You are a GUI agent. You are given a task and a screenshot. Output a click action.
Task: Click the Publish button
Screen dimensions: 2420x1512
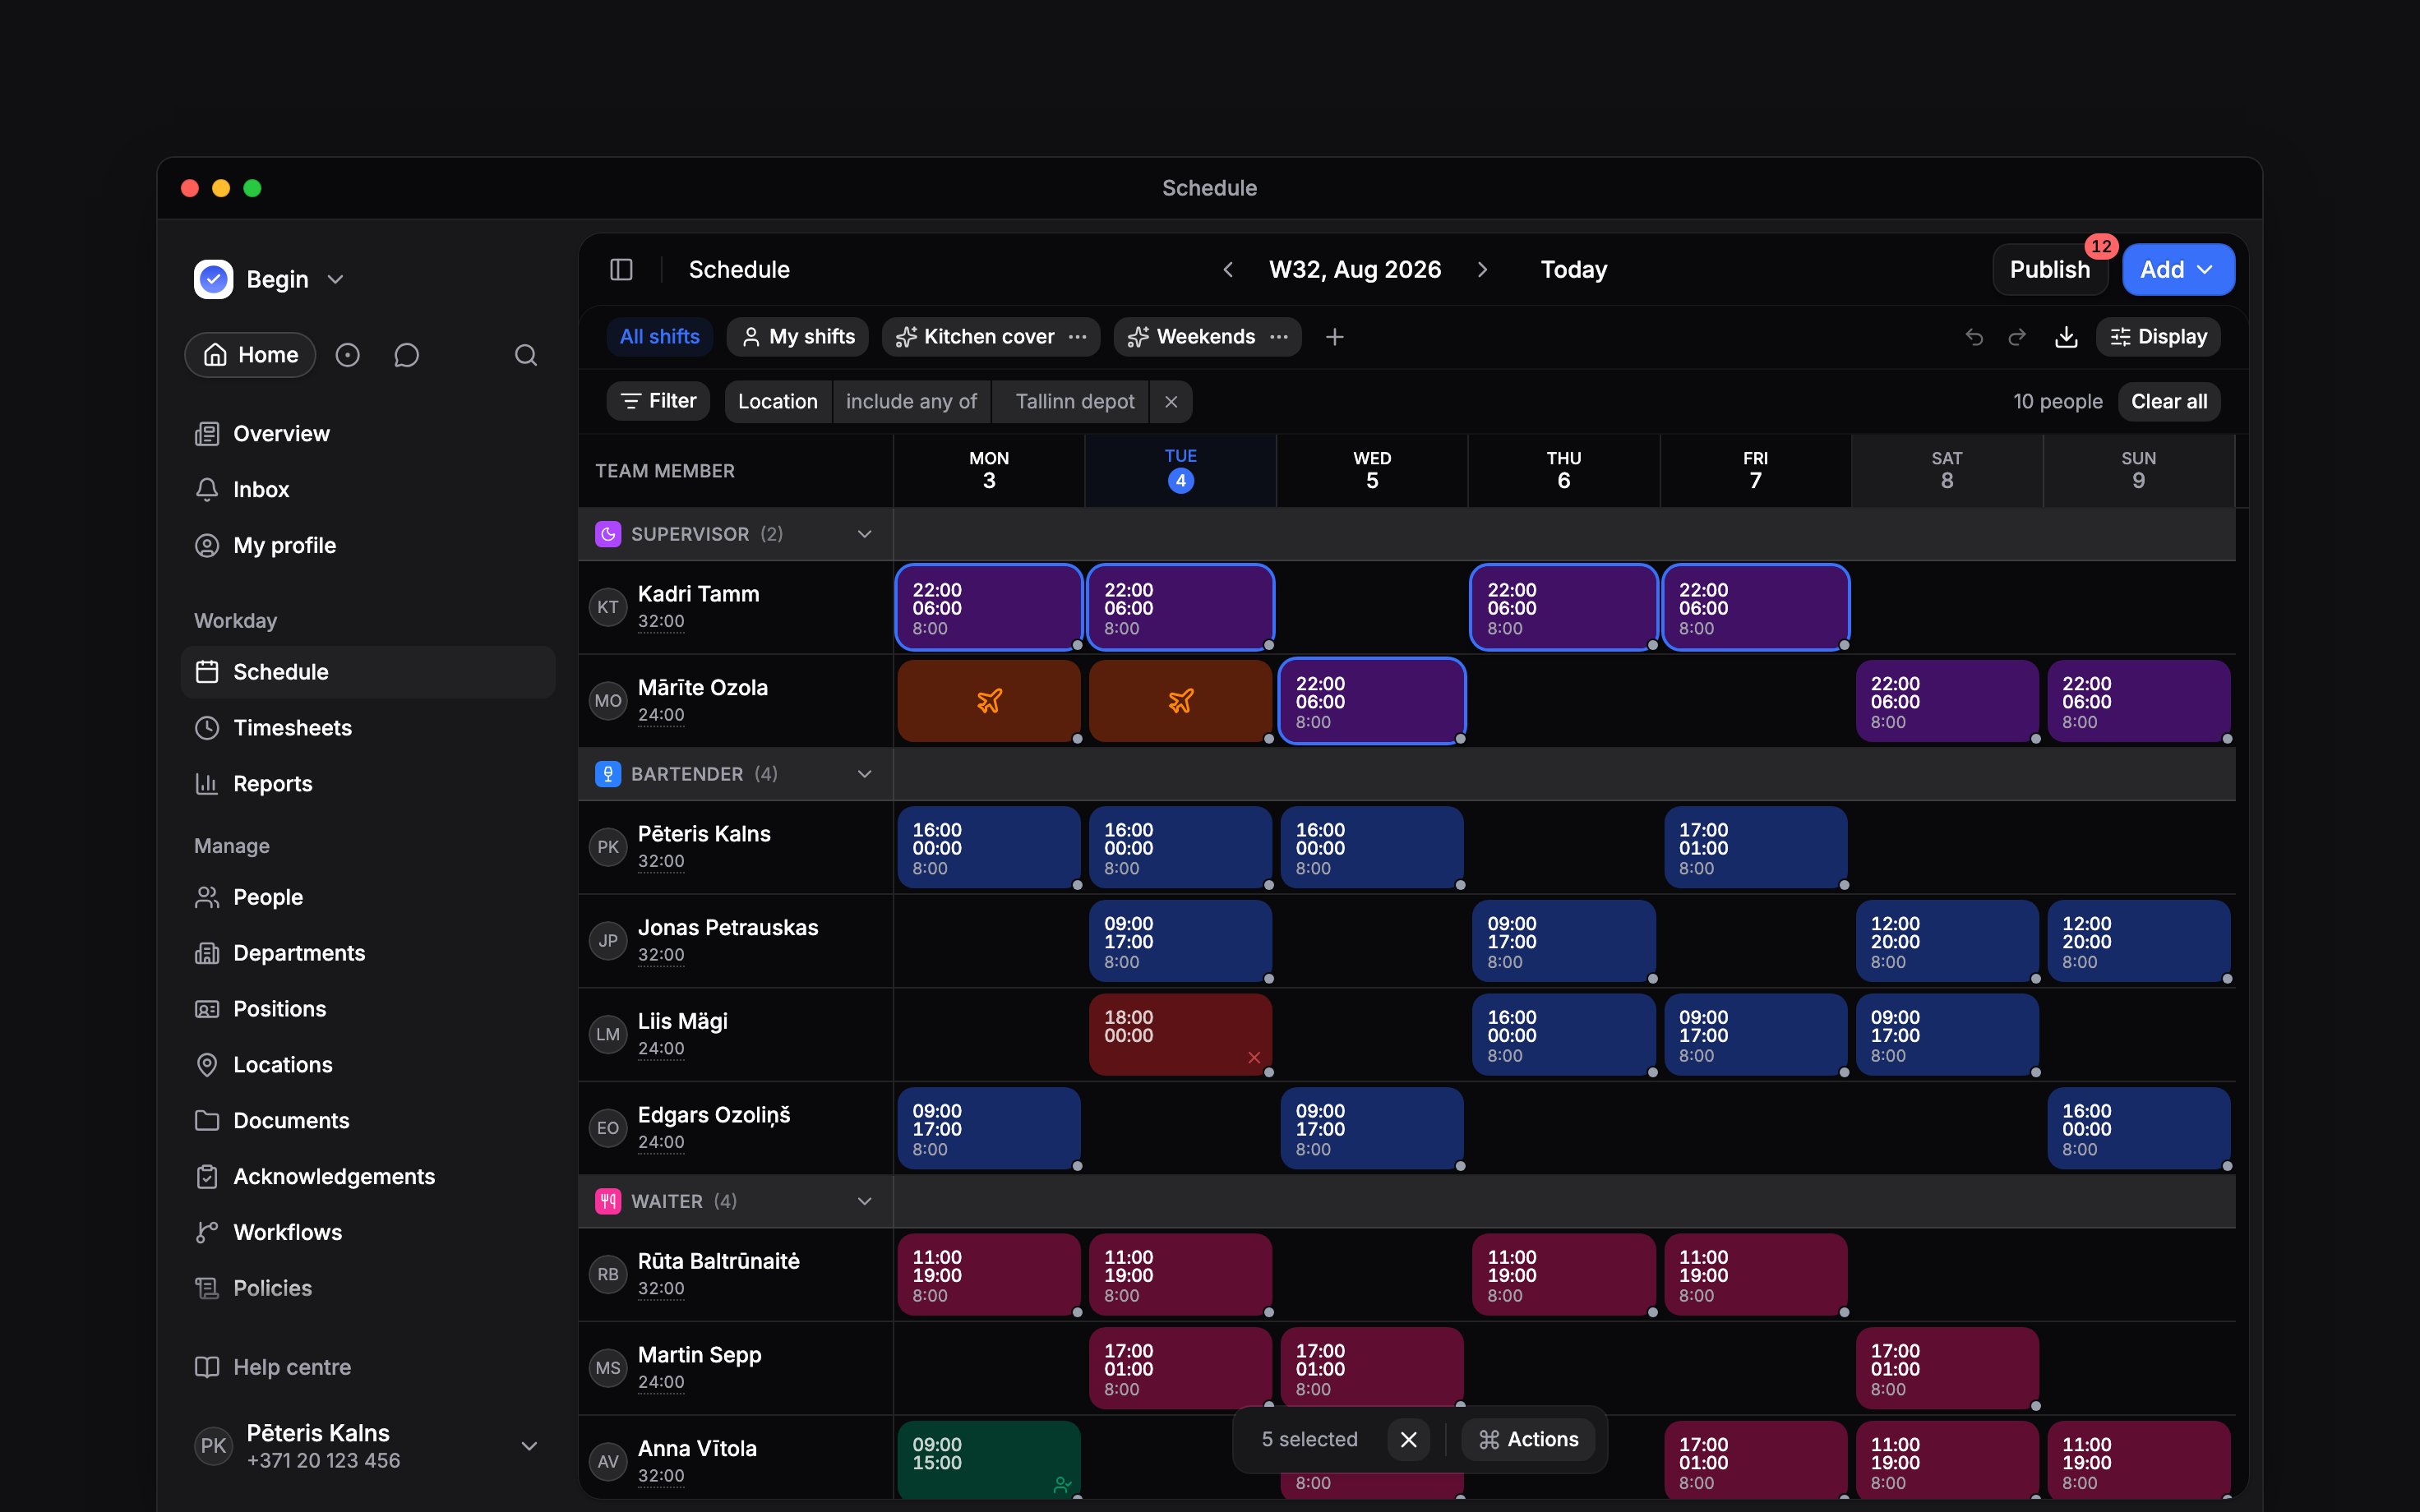pyautogui.click(x=2050, y=269)
